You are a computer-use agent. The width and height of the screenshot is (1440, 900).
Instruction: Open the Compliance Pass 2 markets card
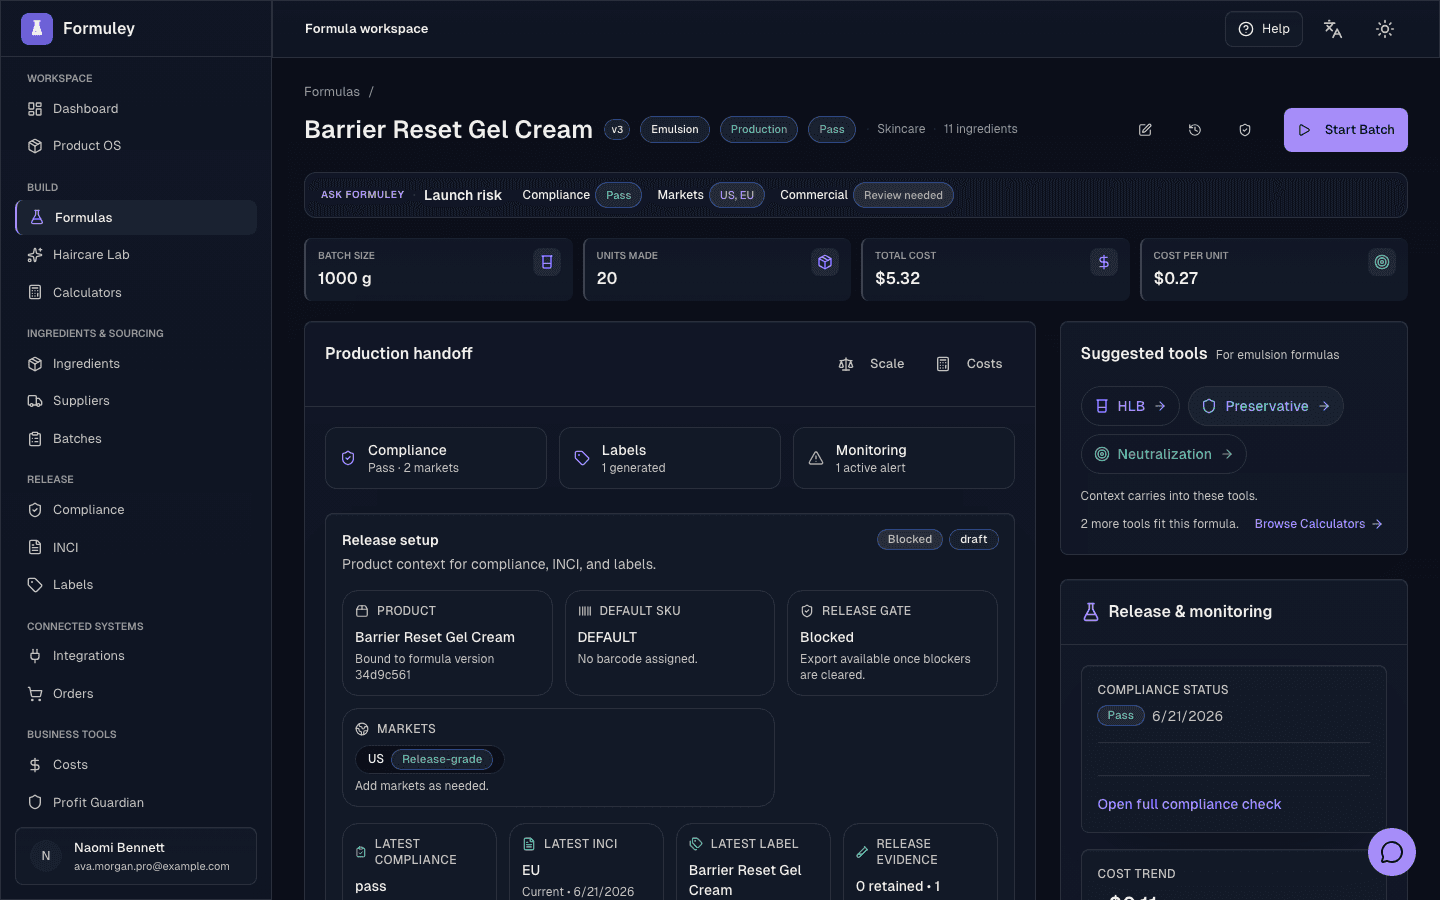[x=436, y=458]
